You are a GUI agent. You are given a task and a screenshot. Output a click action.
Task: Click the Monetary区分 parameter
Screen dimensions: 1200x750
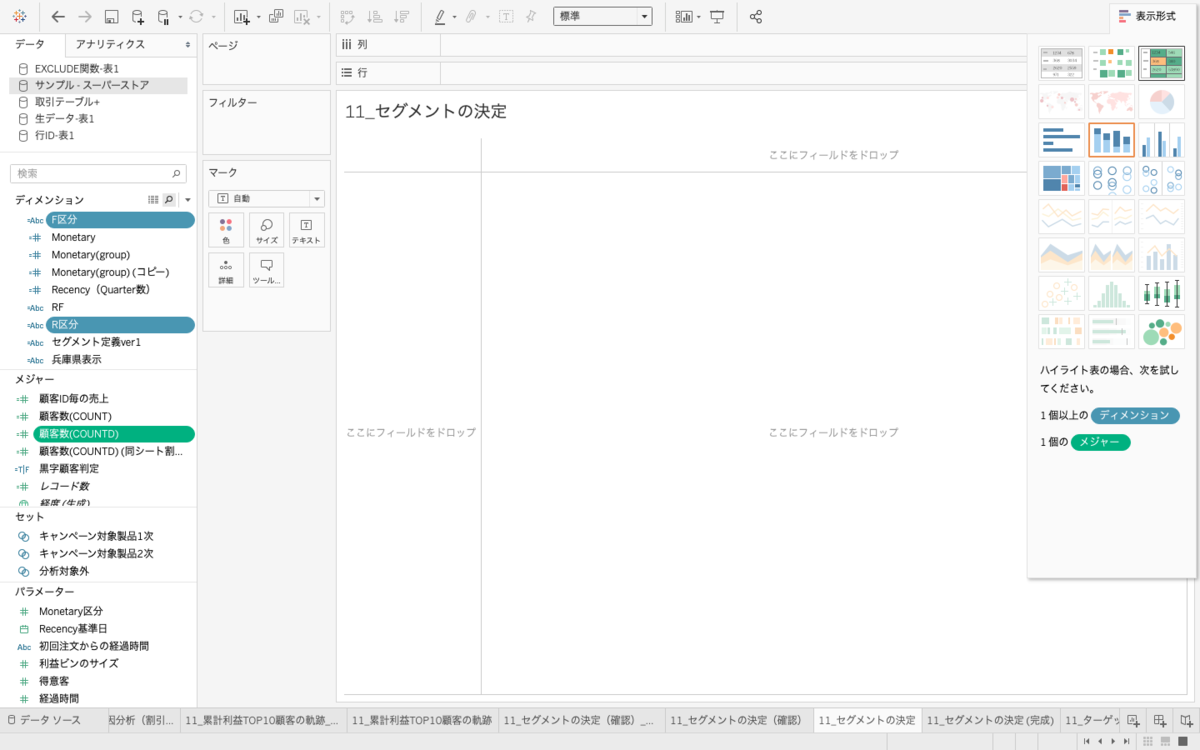(x=71, y=611)
